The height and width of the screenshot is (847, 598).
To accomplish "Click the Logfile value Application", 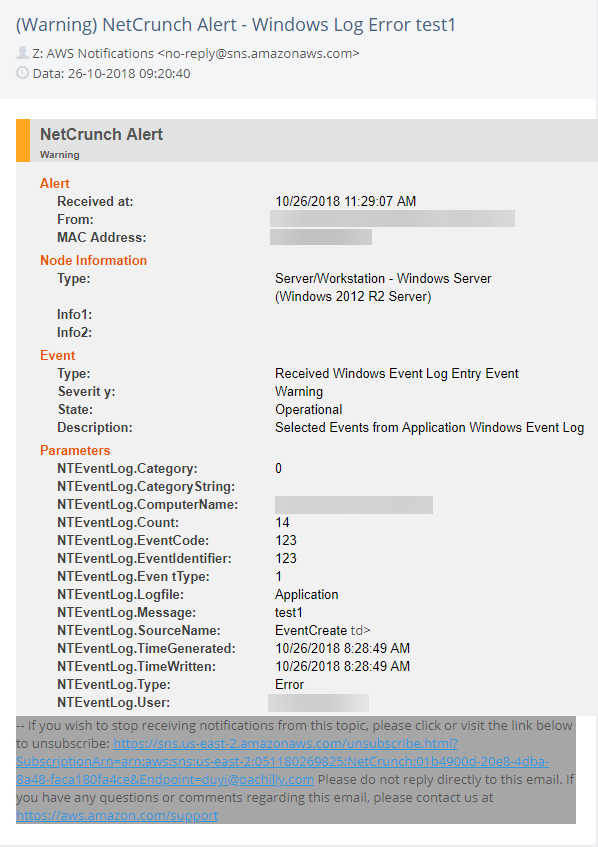I will (306, 595).
